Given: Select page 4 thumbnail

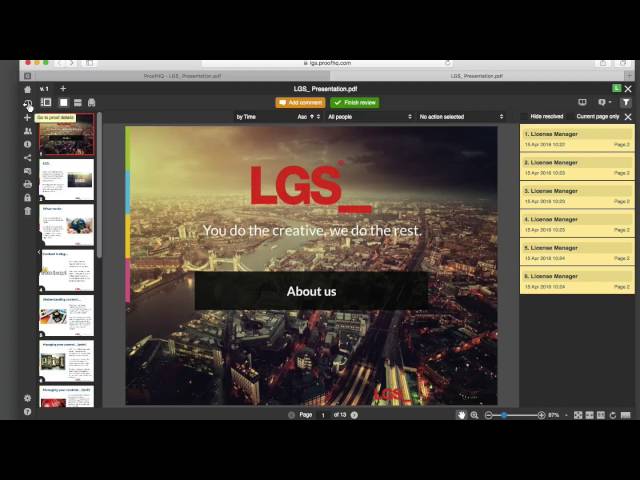Looking at the screenshot, I should tap(67, 270).
